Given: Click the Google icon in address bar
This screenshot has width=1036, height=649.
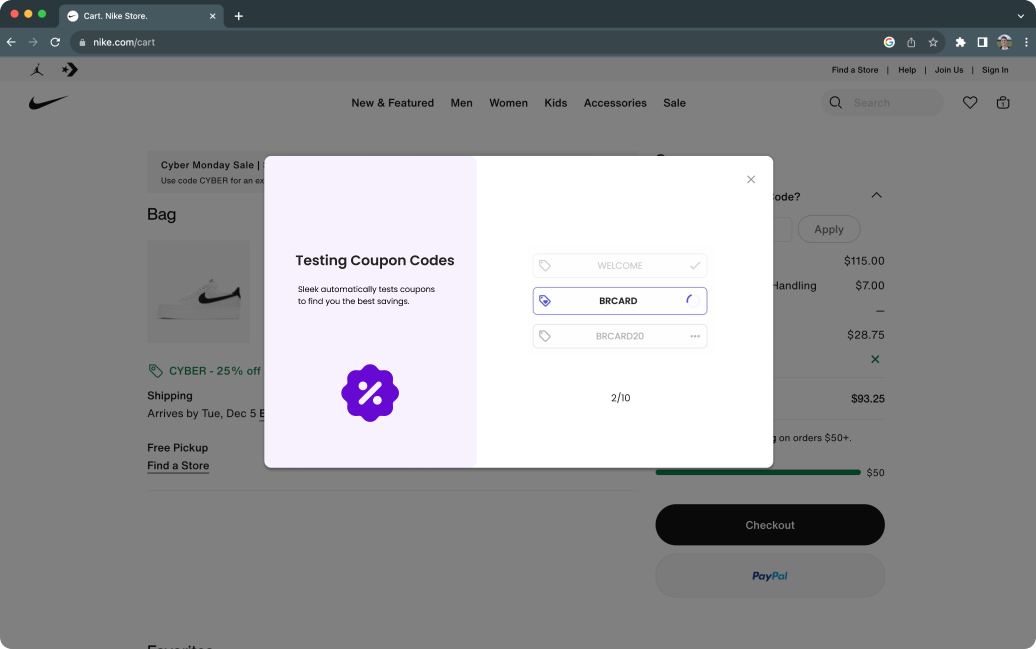Looking at the screenshot, I should click(889, 42).
